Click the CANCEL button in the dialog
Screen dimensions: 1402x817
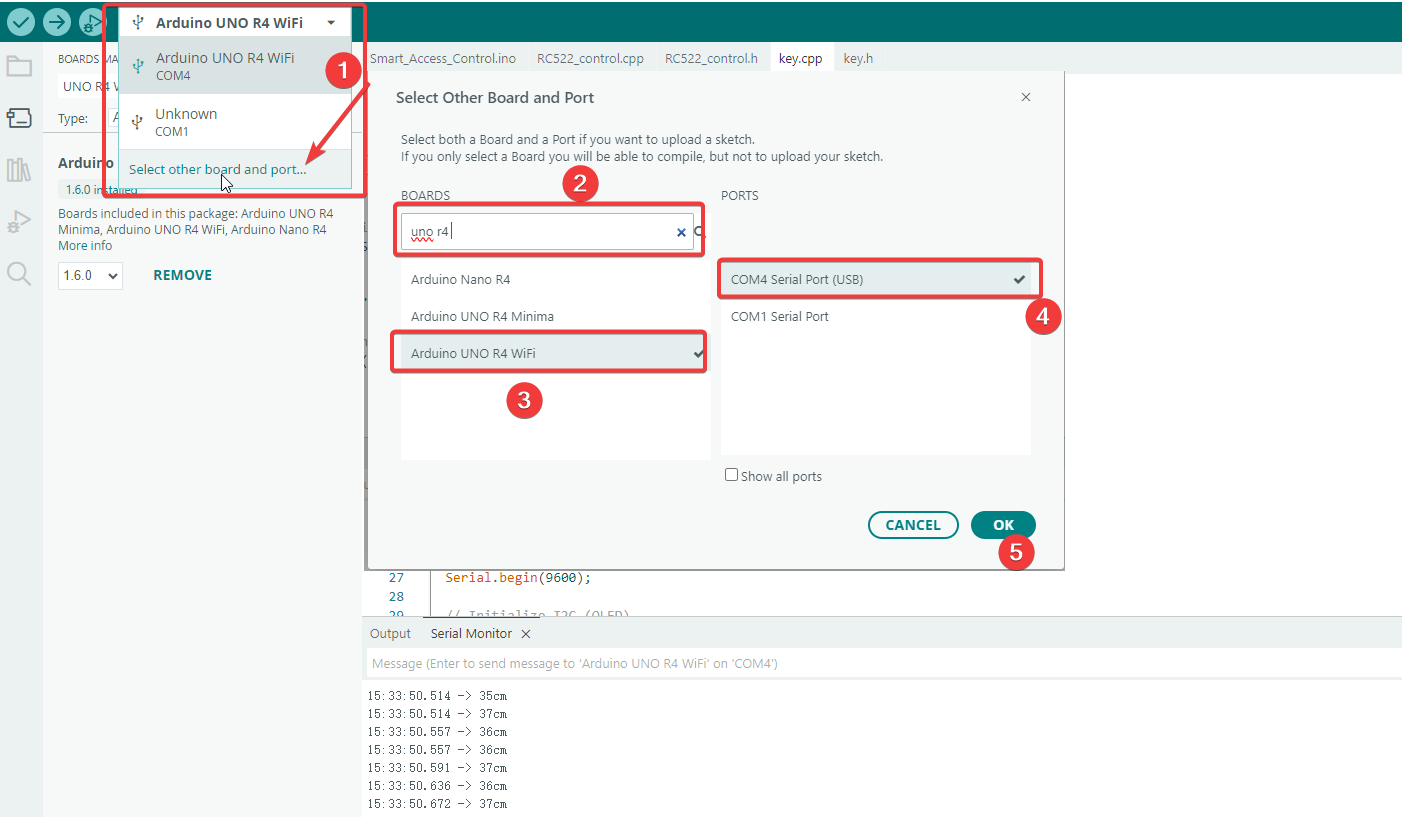pos(913,525)
